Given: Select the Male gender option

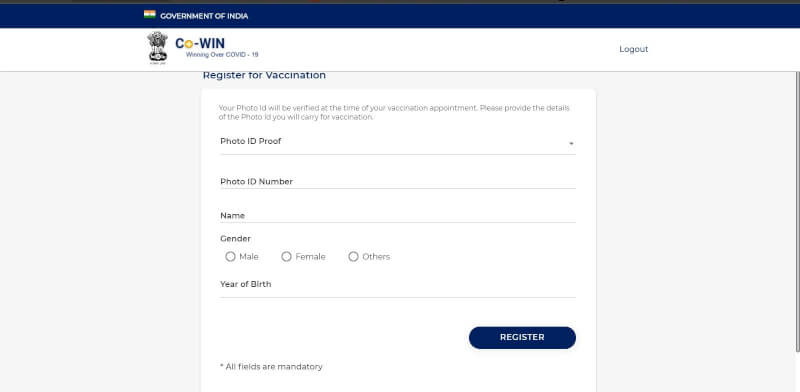Looking at the screenshot, I should click(230, 257).
